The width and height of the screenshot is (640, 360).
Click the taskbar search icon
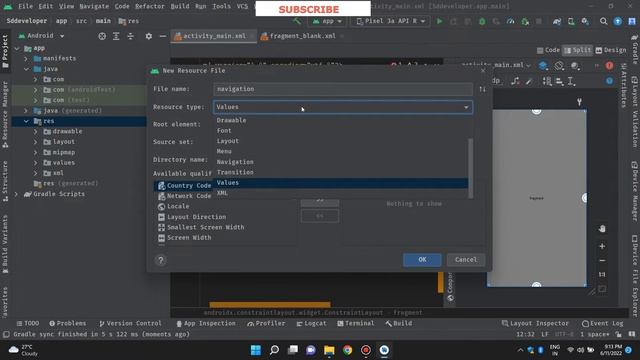[274, 350]
